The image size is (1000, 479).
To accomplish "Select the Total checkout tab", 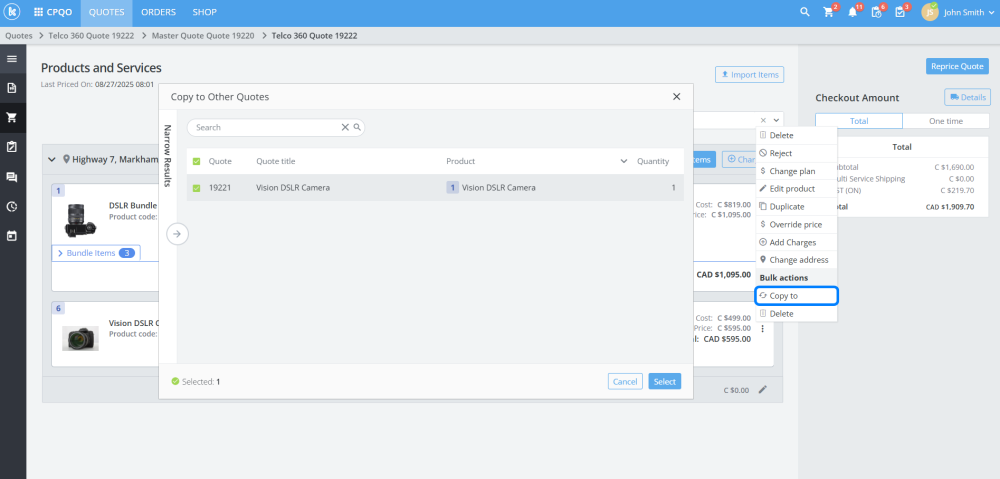I will (859, 121).
